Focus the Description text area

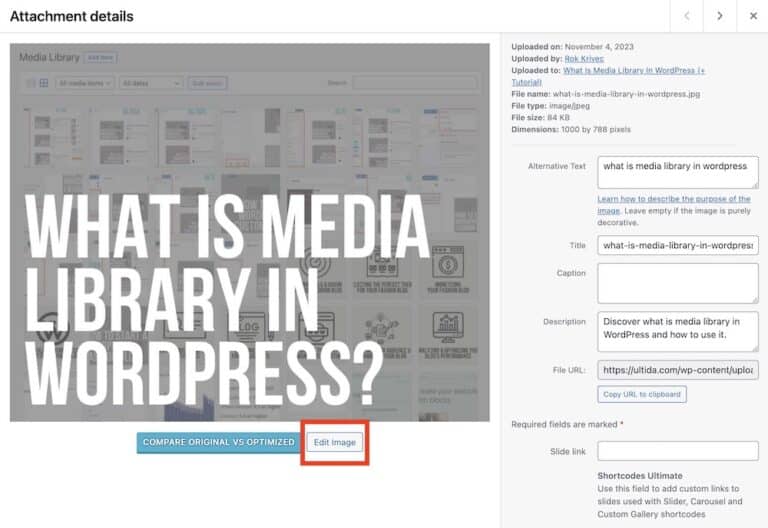pos(678,332)
